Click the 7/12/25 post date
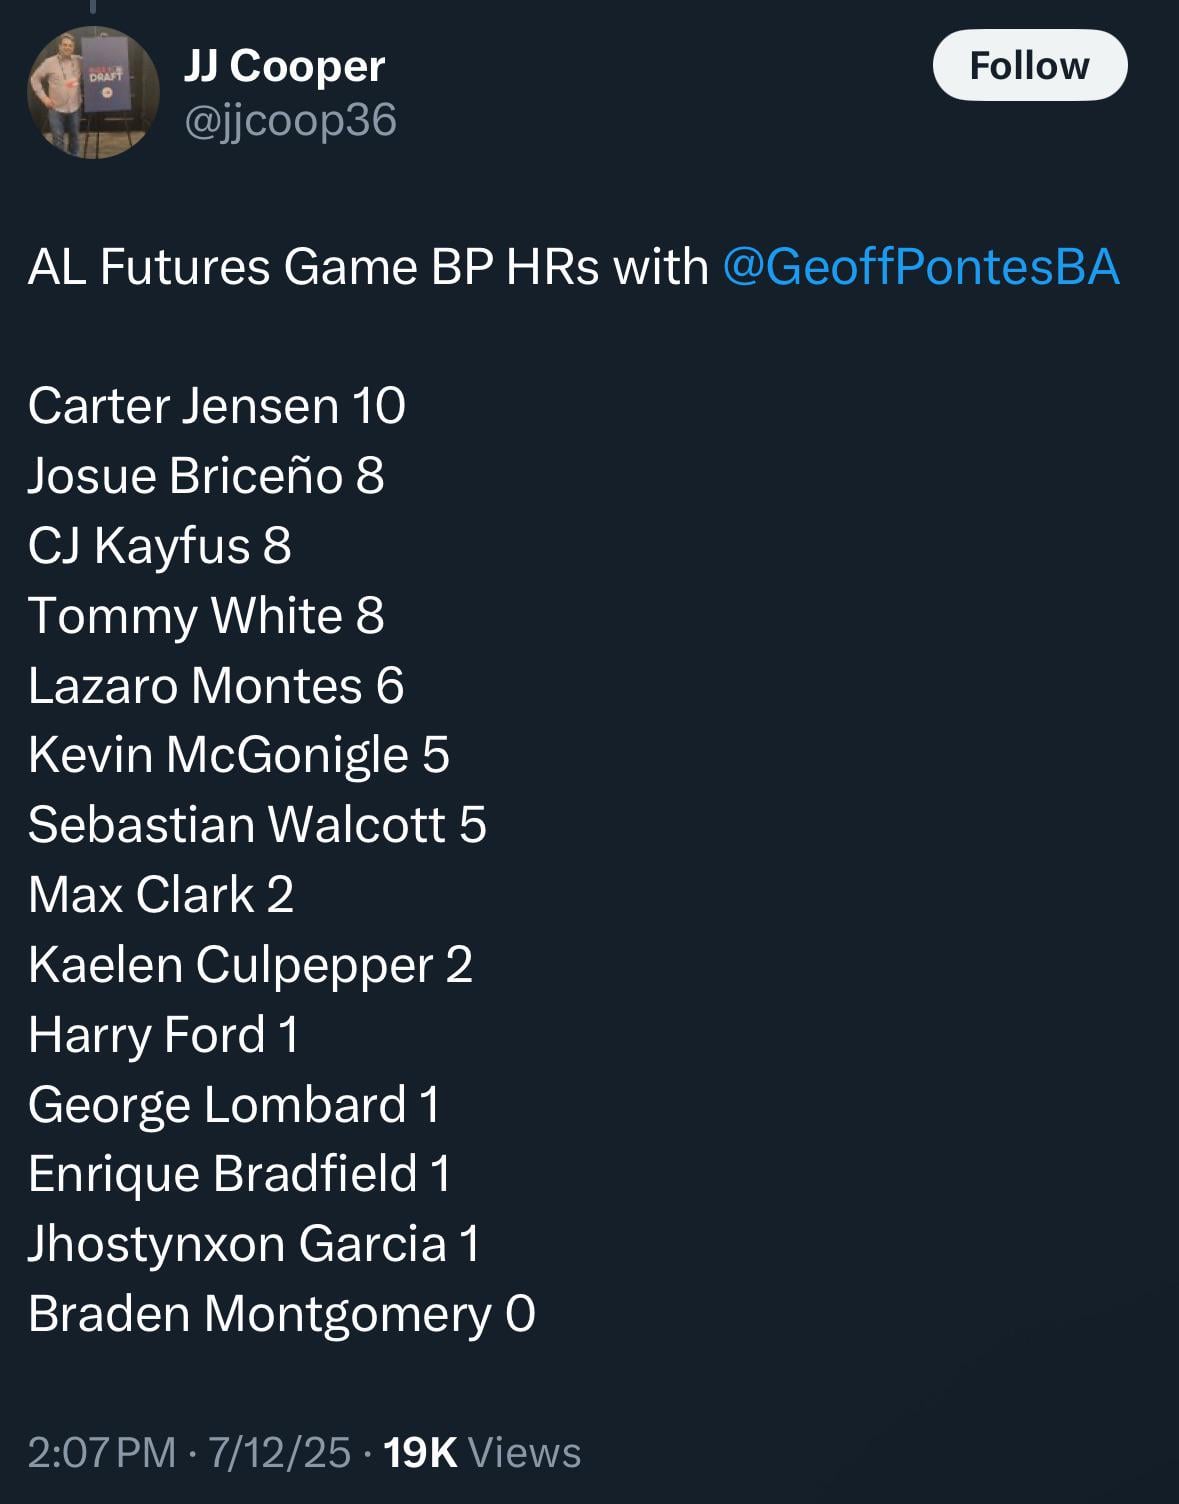 click(x=279, y=1452)
